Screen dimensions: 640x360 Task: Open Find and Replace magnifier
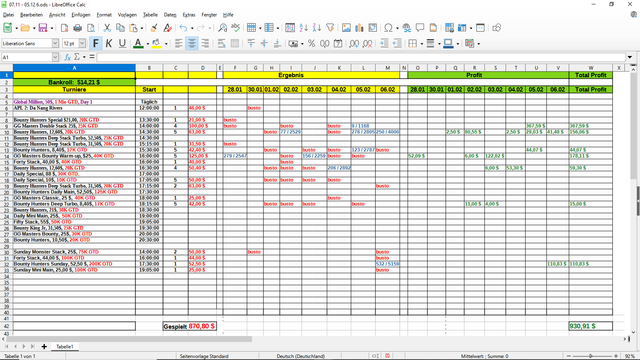coord(222,28)
